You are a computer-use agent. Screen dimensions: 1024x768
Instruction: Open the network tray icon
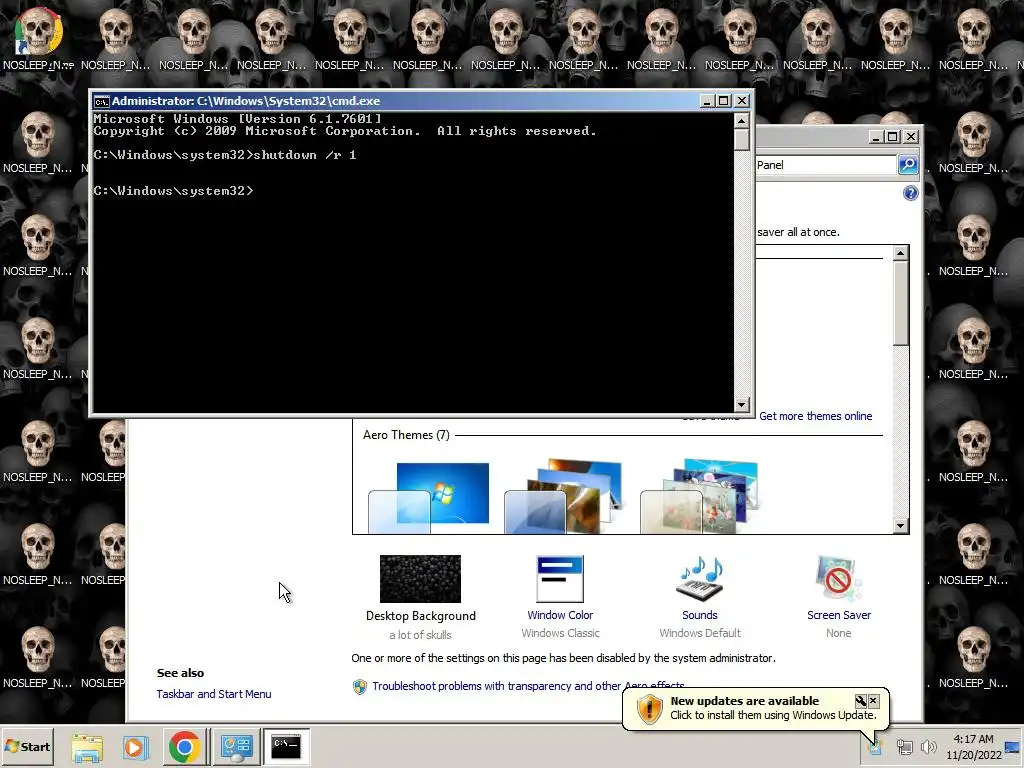(x=904, y=746)
